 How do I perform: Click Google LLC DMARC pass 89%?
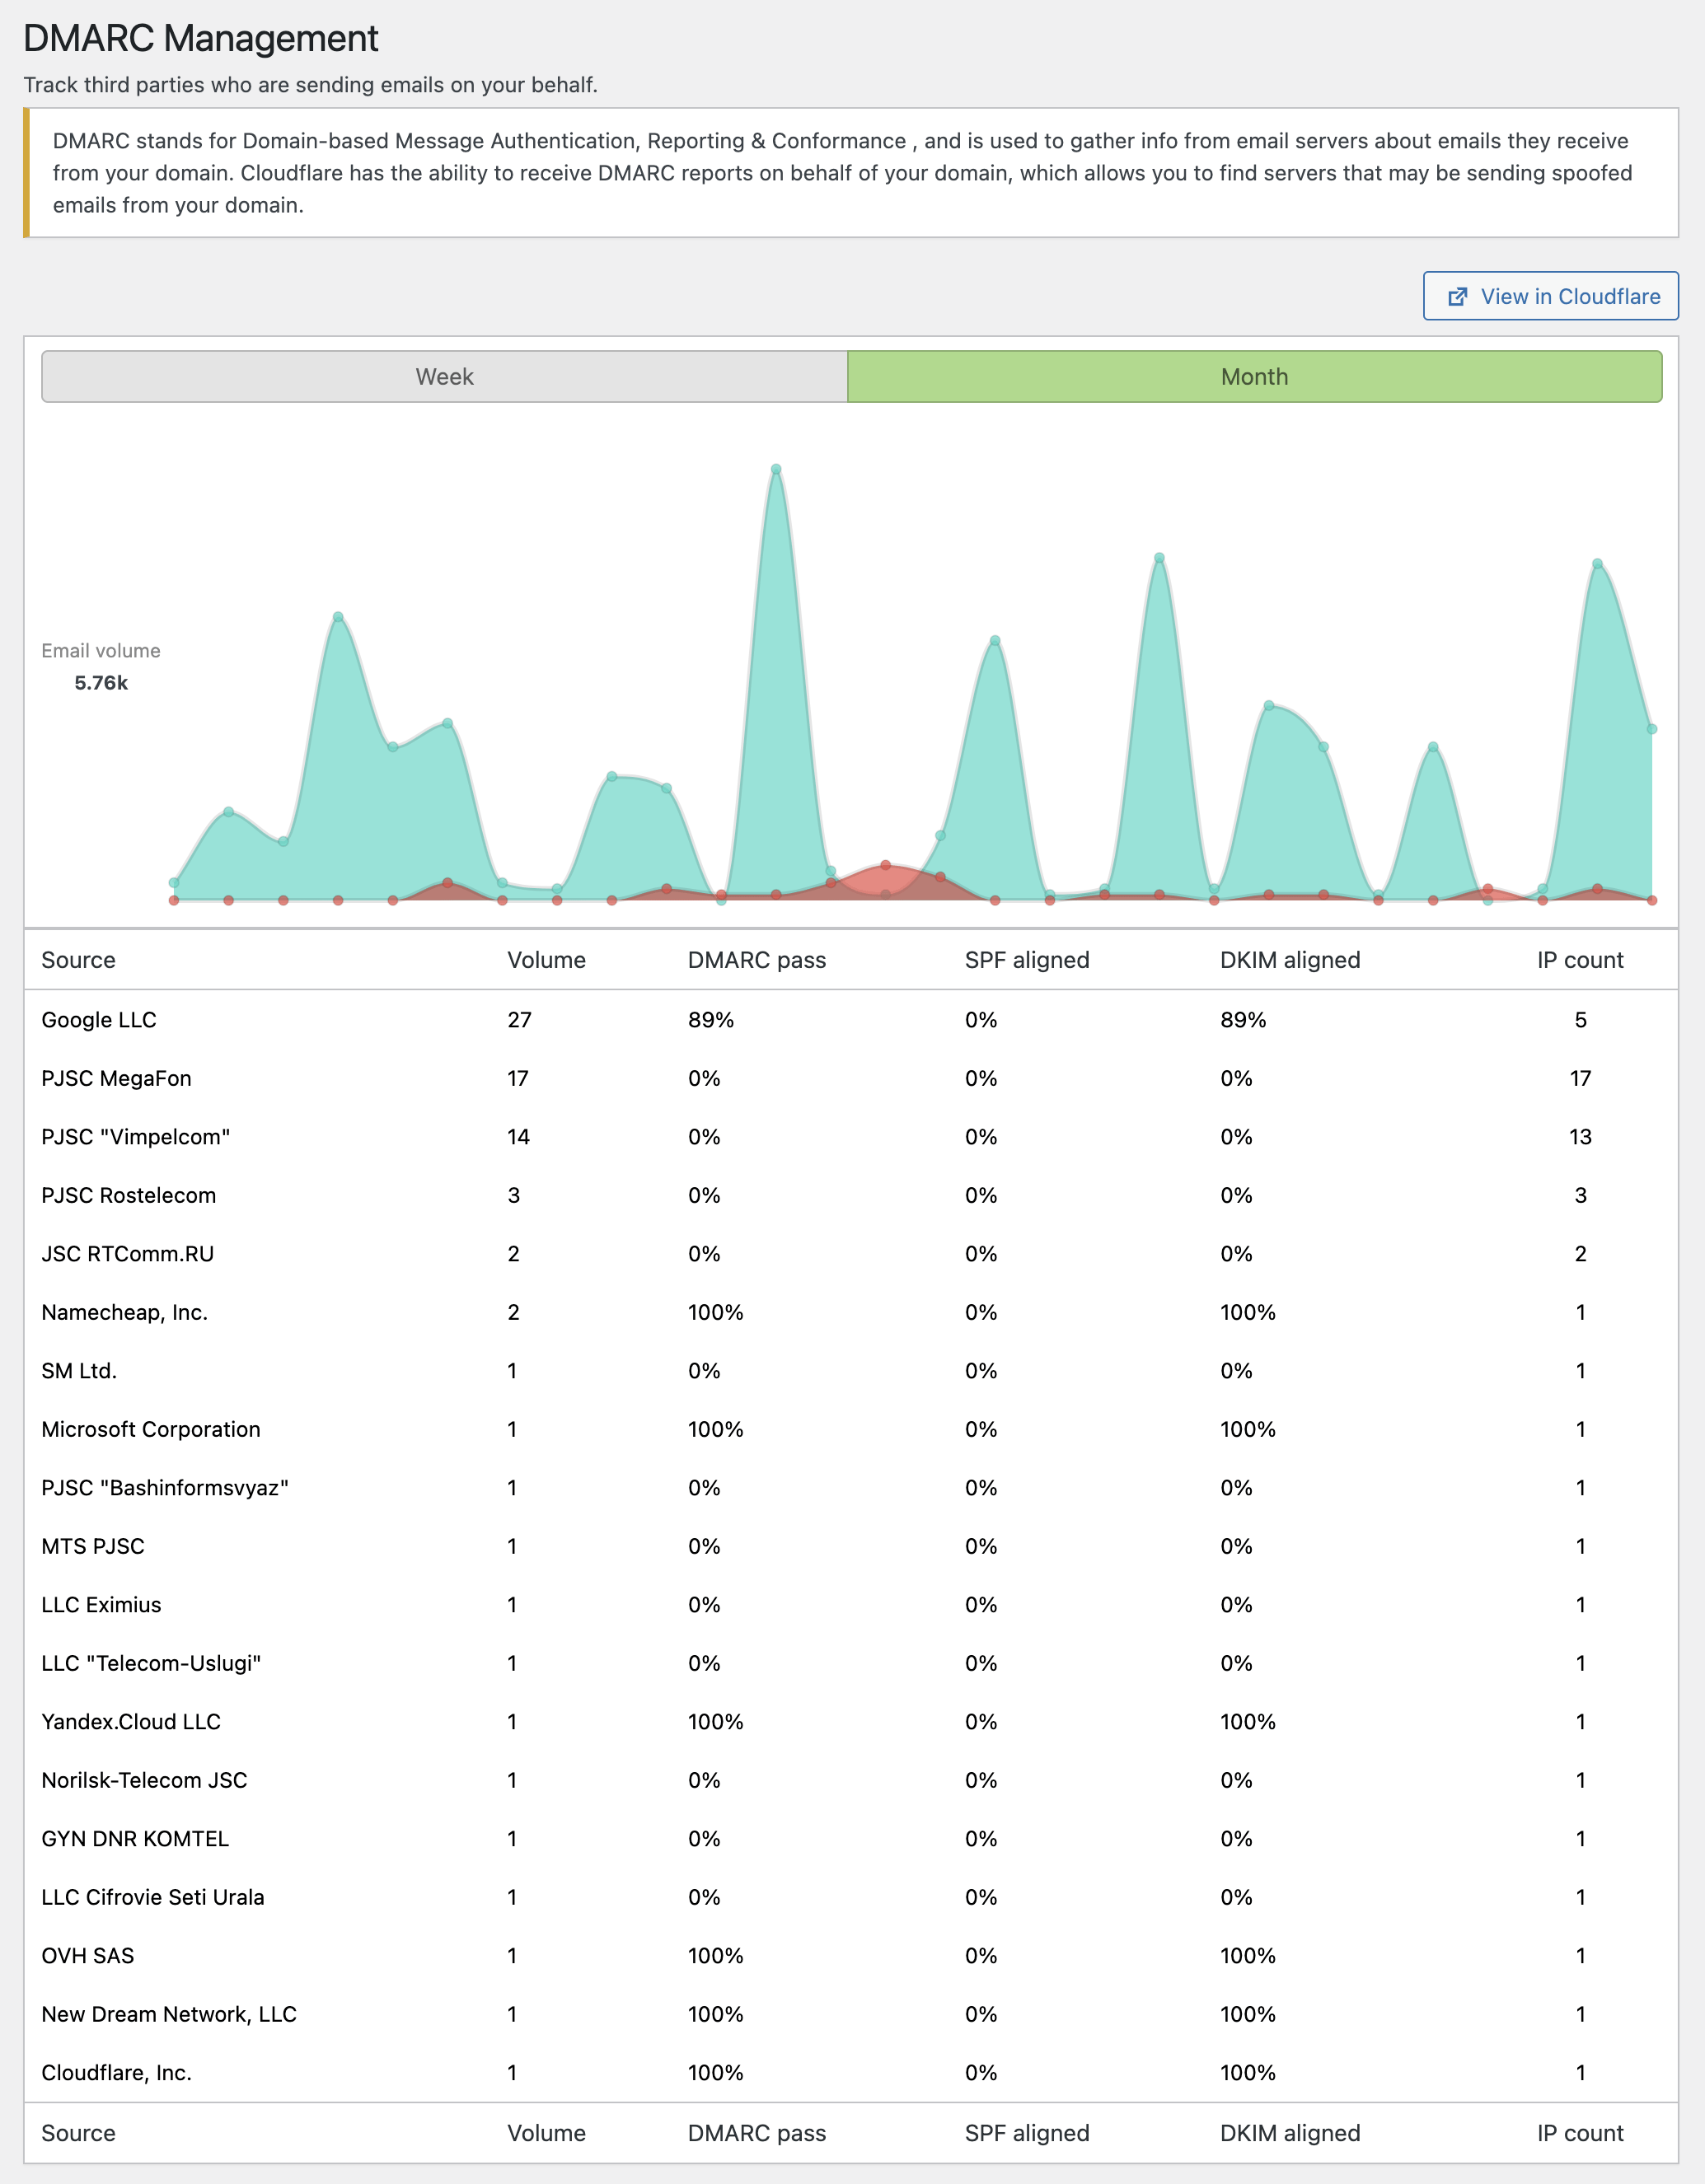click(x=711, y=1020)
